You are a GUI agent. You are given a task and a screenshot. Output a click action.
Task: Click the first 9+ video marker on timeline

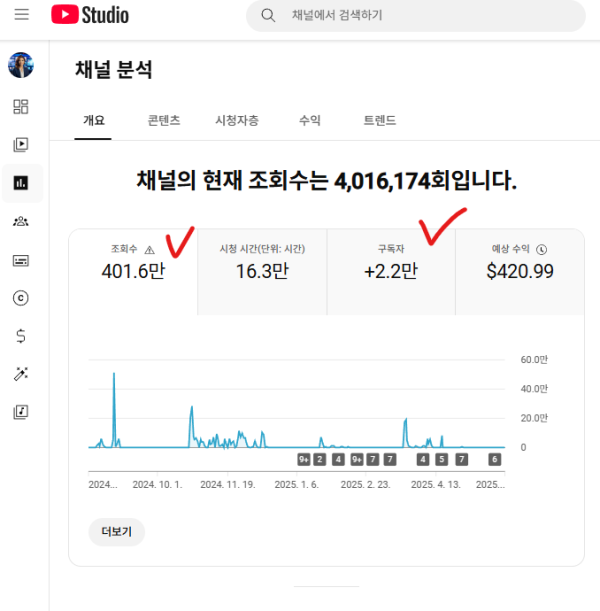[304, 459]
